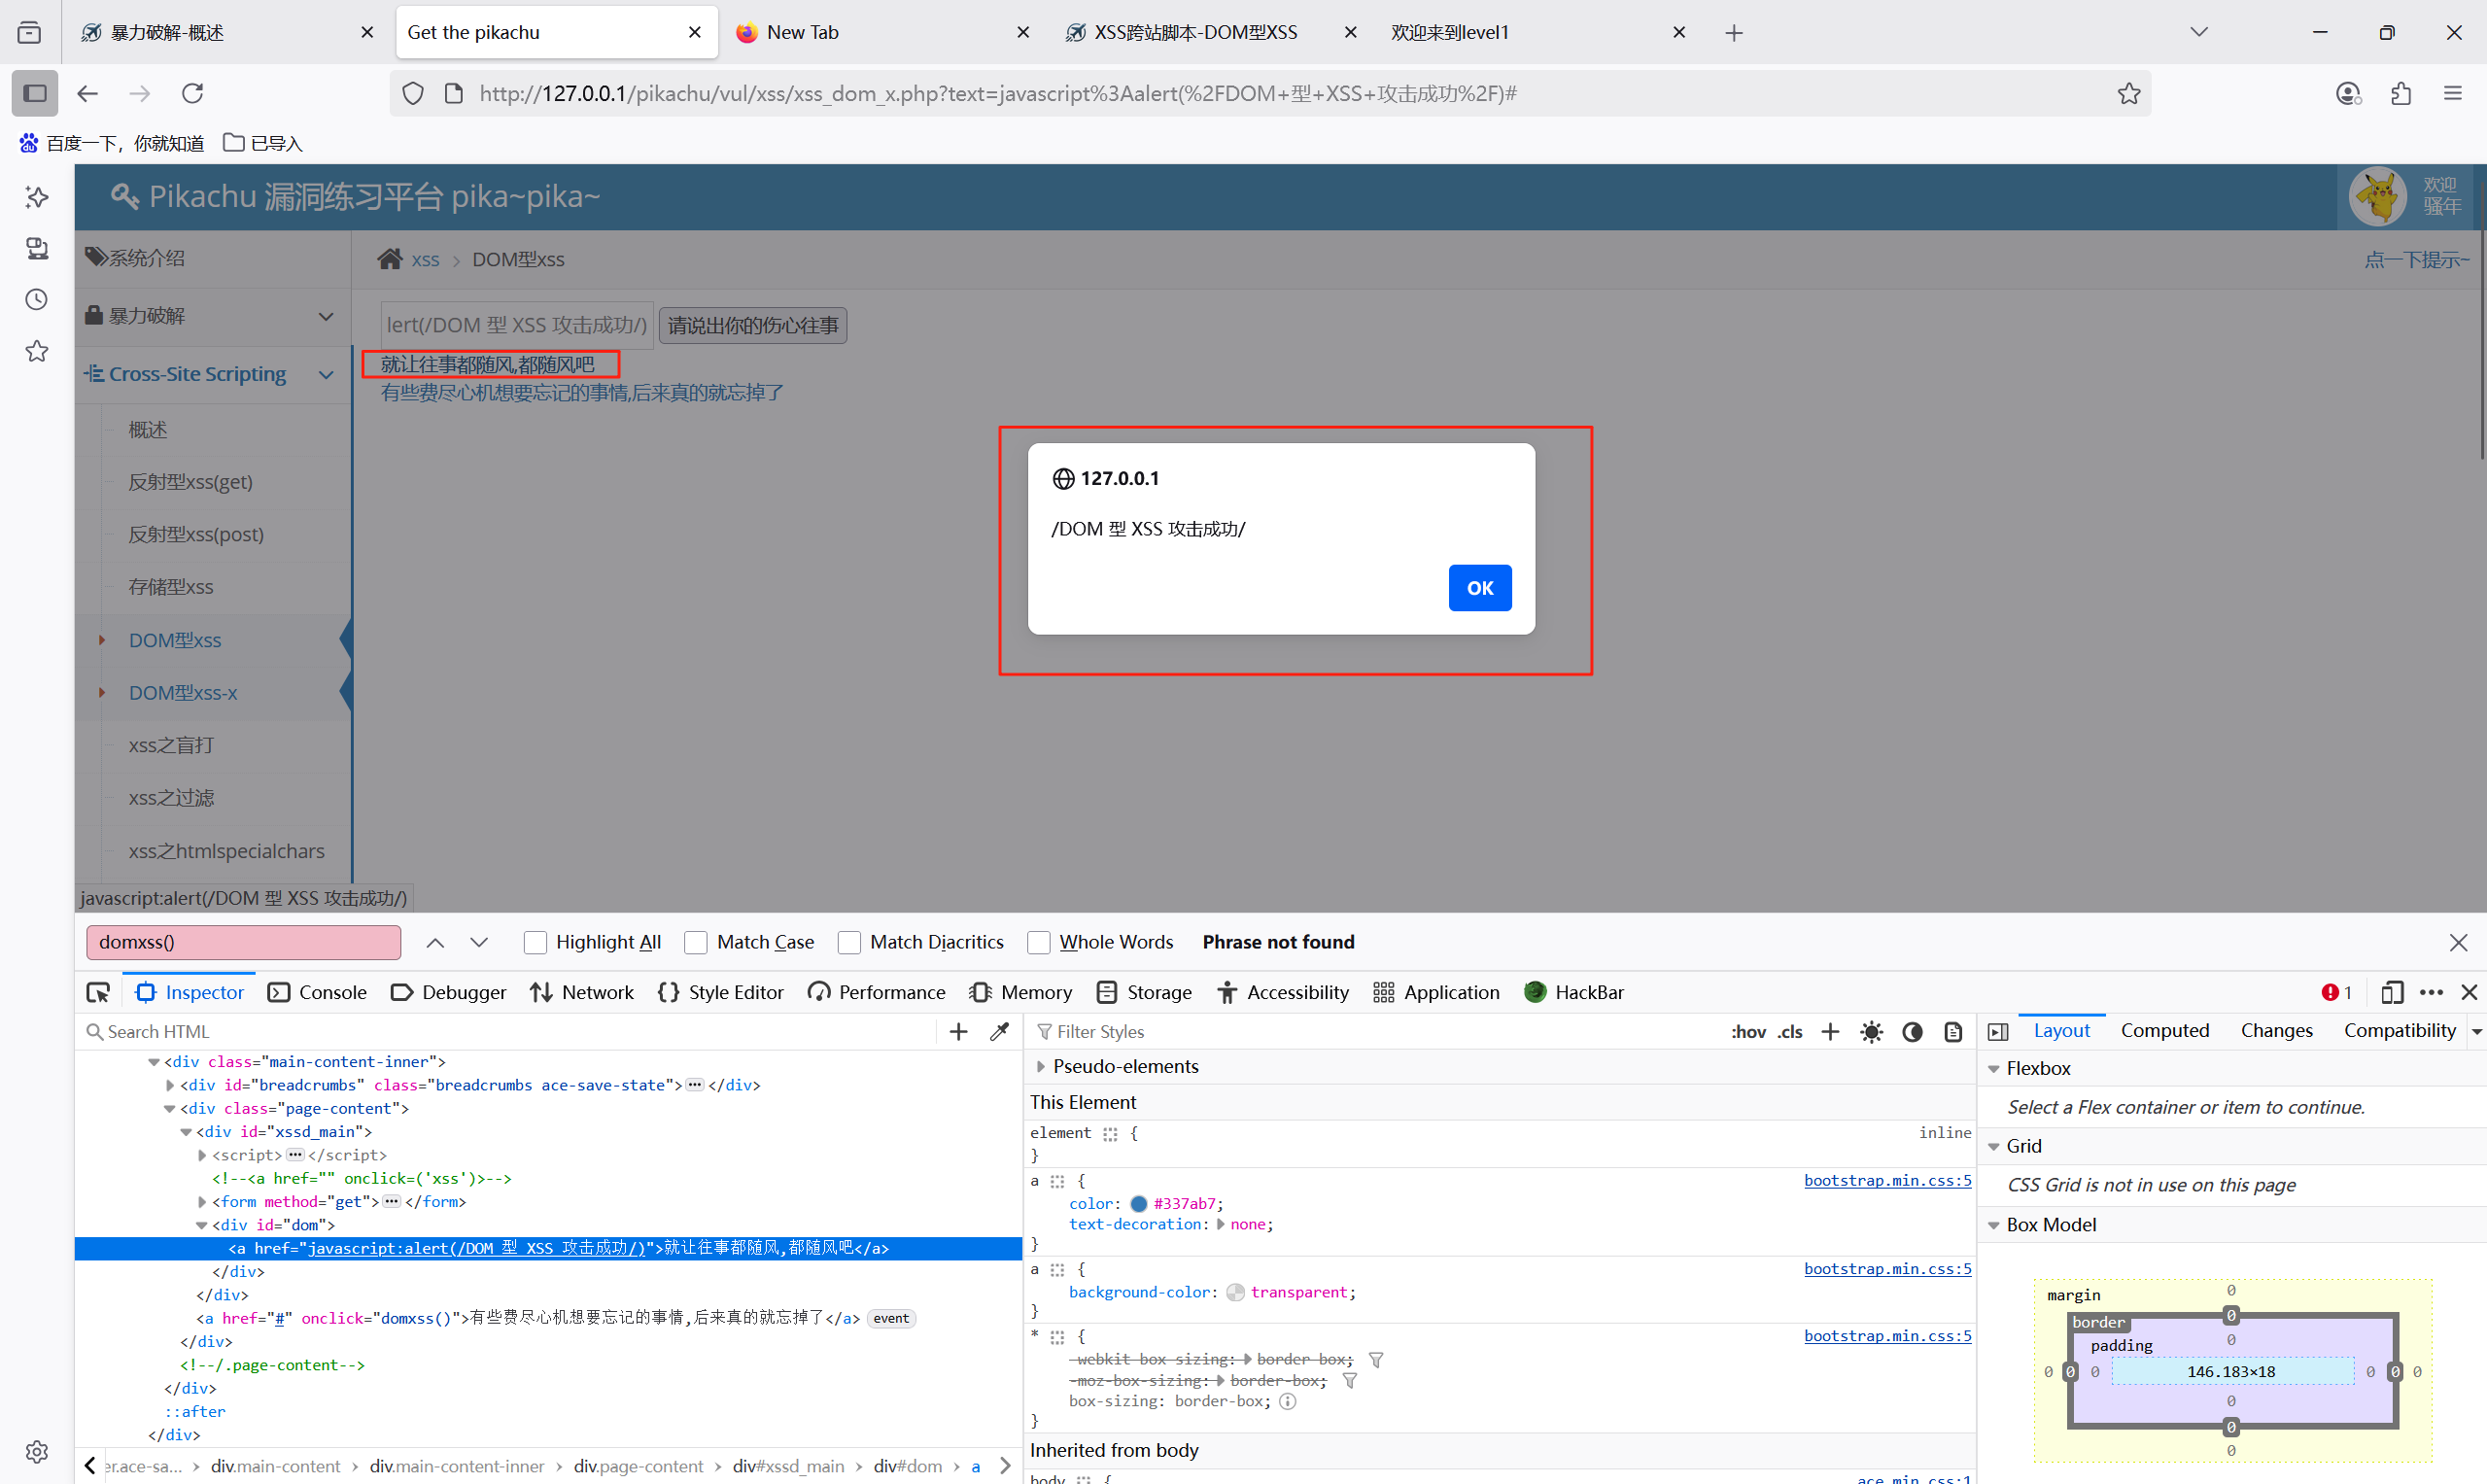2487x1484 pixels.
Task: Toggle print media simulation
Action: [1953, 1031]
